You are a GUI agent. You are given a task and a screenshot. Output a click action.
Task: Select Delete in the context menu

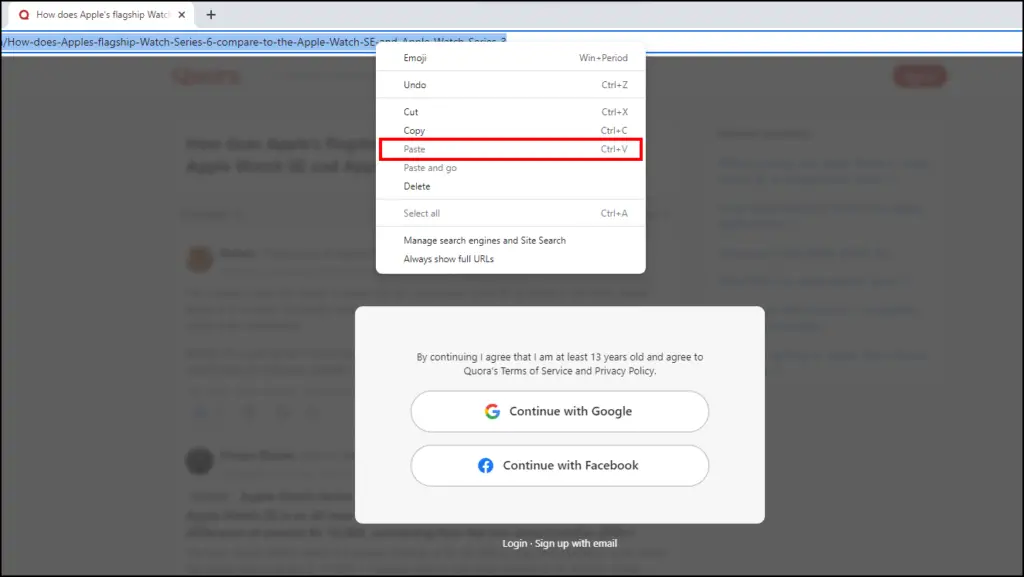[511, 187]
